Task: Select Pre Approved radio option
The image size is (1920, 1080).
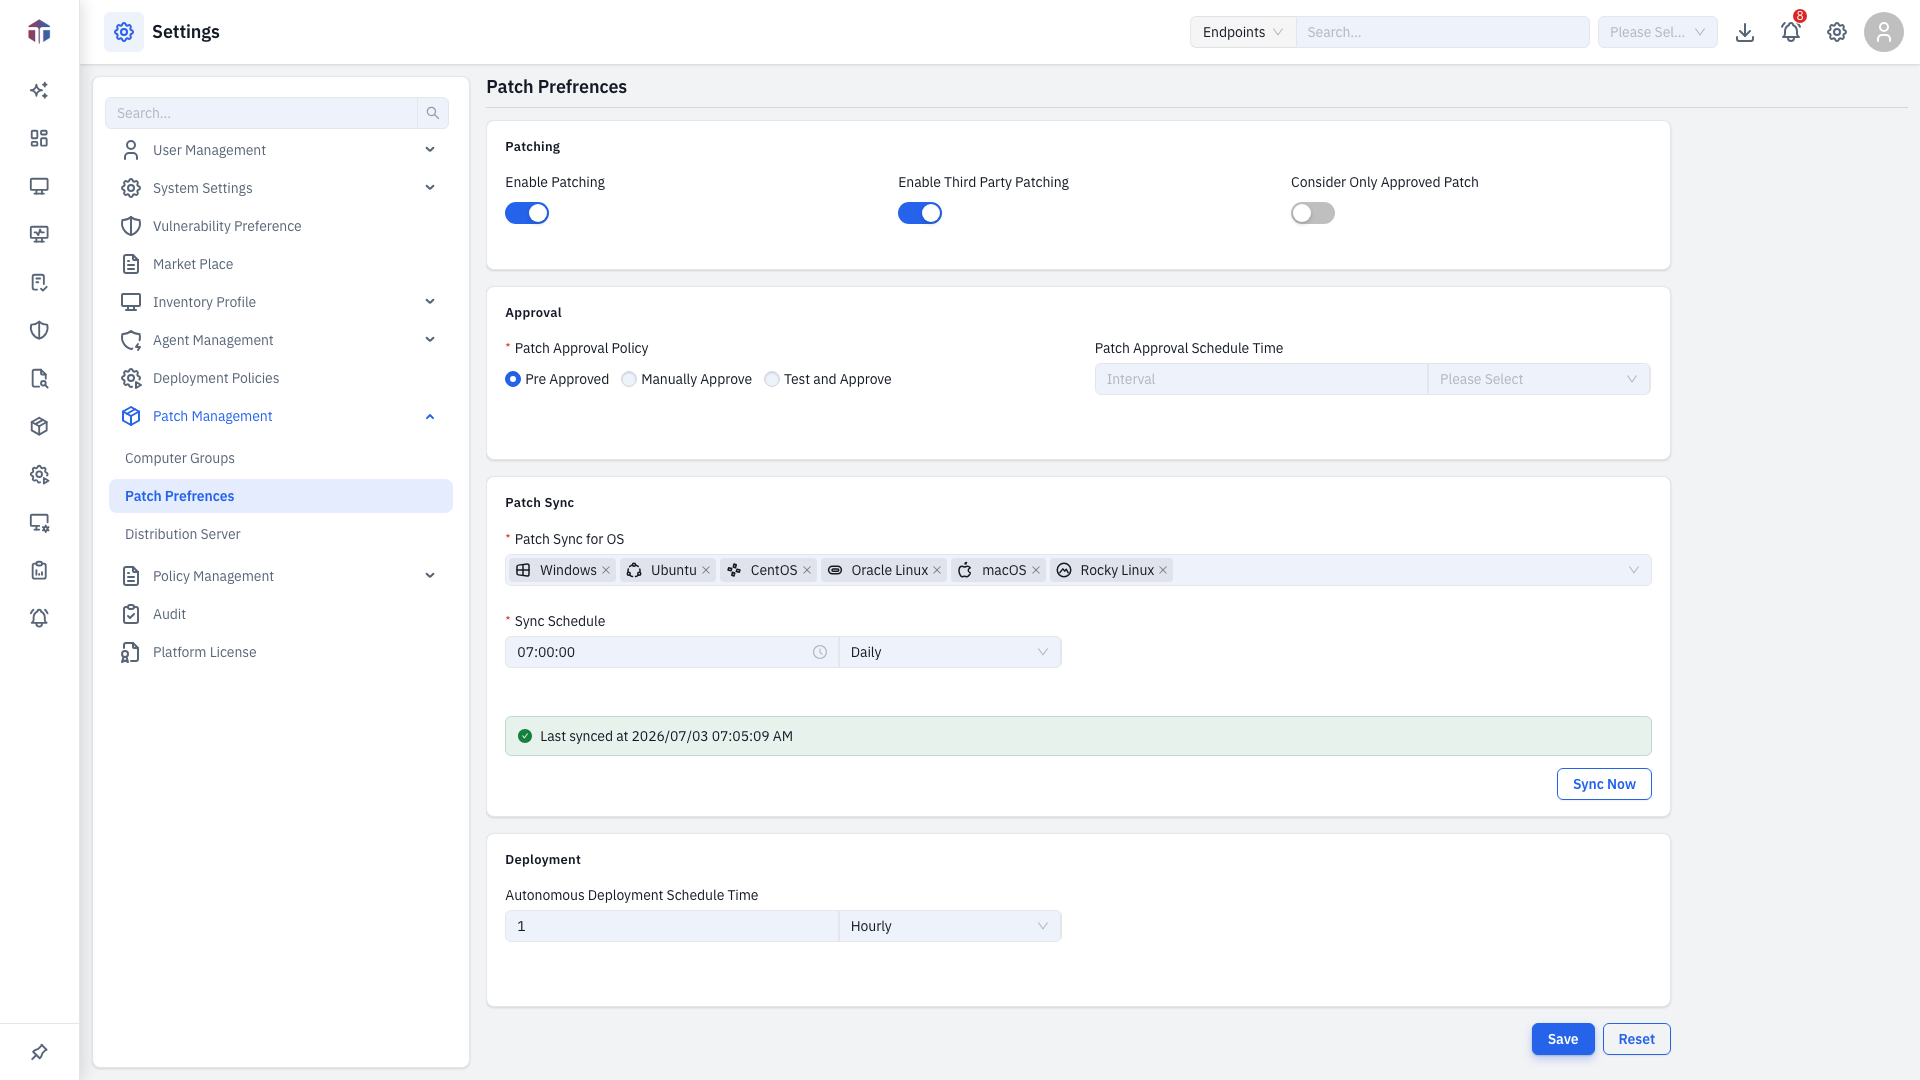Action: pyautogui.click(x=513, y=379)
